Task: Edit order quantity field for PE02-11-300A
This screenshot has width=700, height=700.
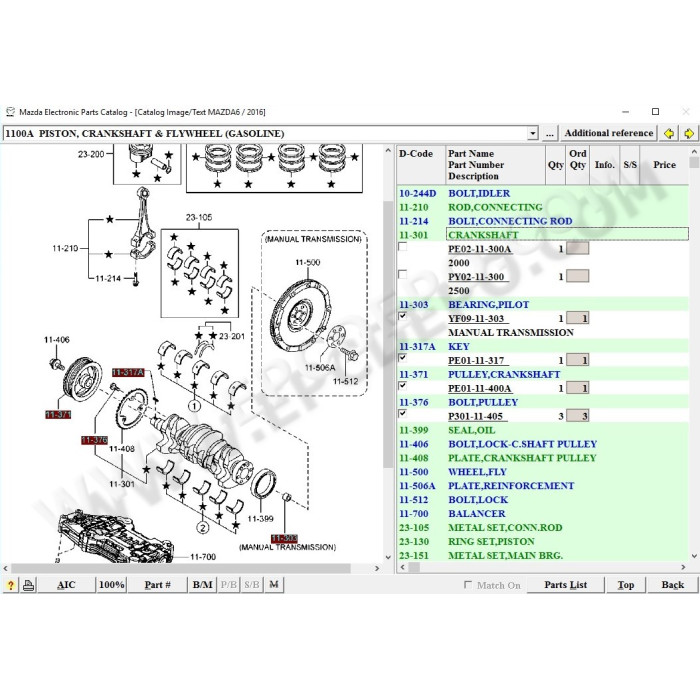Action: (577, 249)
